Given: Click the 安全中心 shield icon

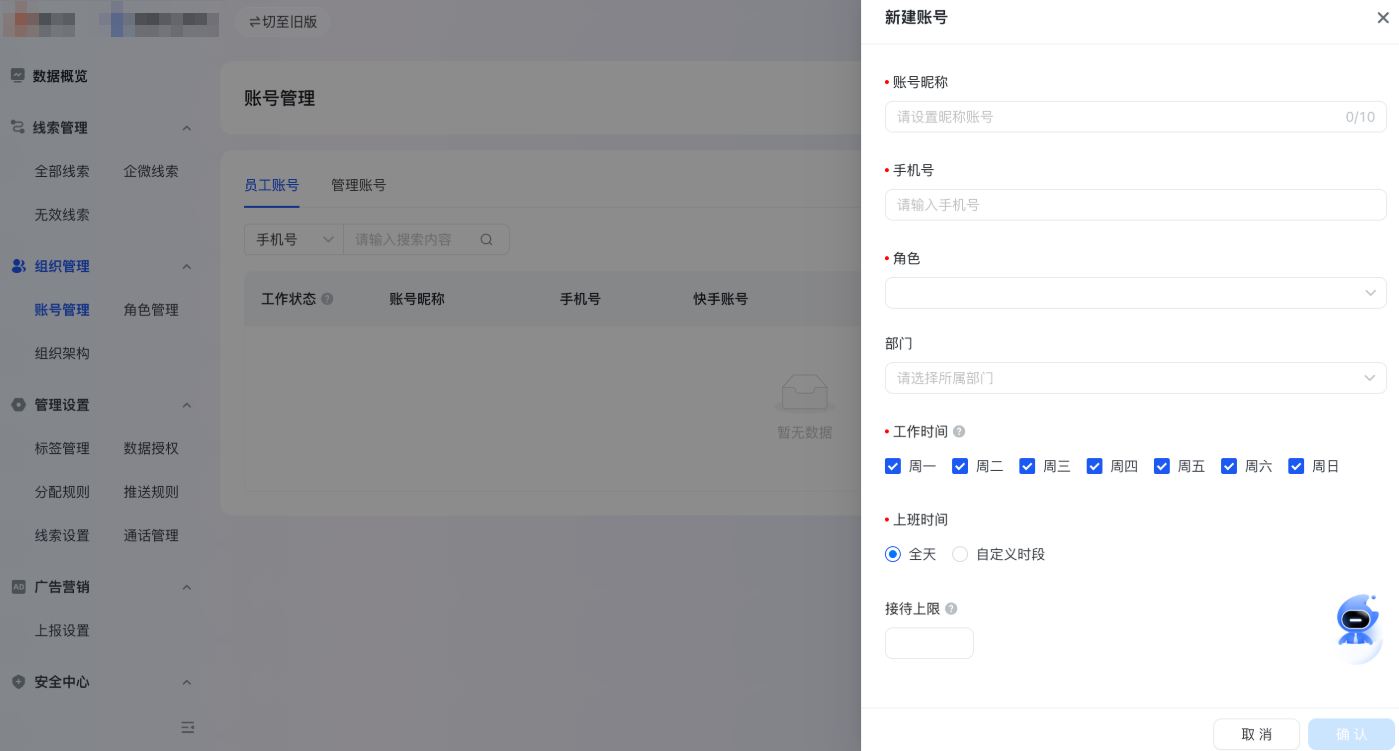Looking at the screenshot, I should 16,682.
